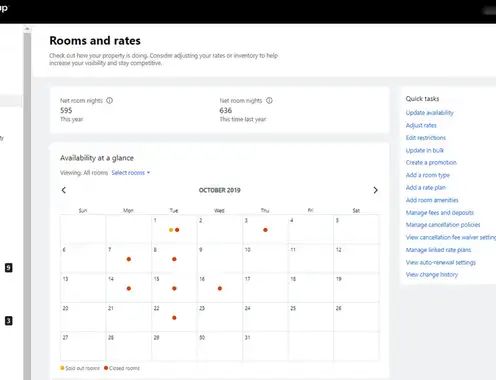
Task: Click the Availability at a glance heading
Action: pyautogui.click(x=97, y=158)
